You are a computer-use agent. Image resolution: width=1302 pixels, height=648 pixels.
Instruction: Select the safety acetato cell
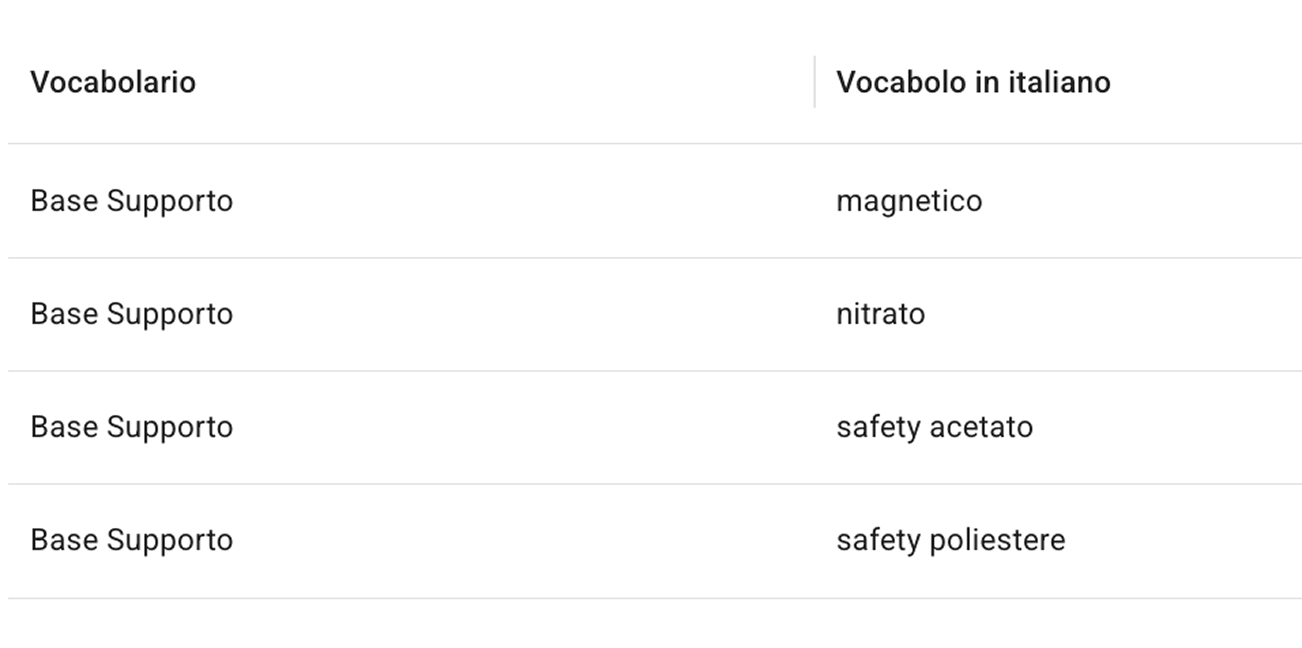934,427
